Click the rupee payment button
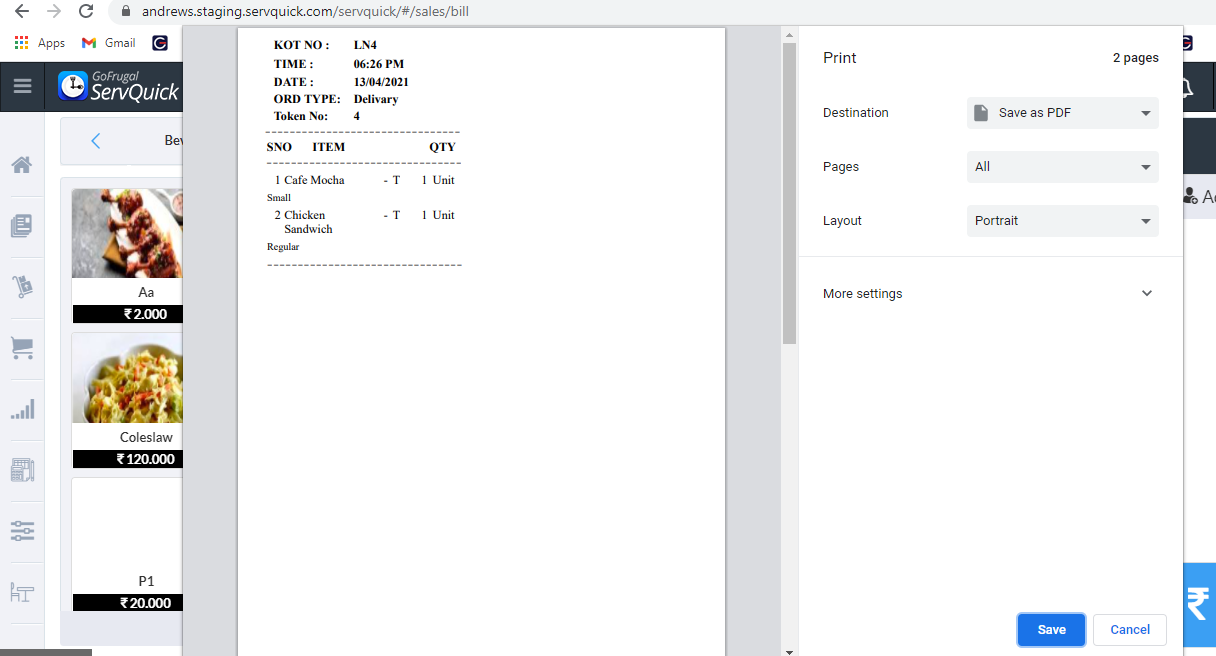The image size is (1216, 656). point(1199,604)
